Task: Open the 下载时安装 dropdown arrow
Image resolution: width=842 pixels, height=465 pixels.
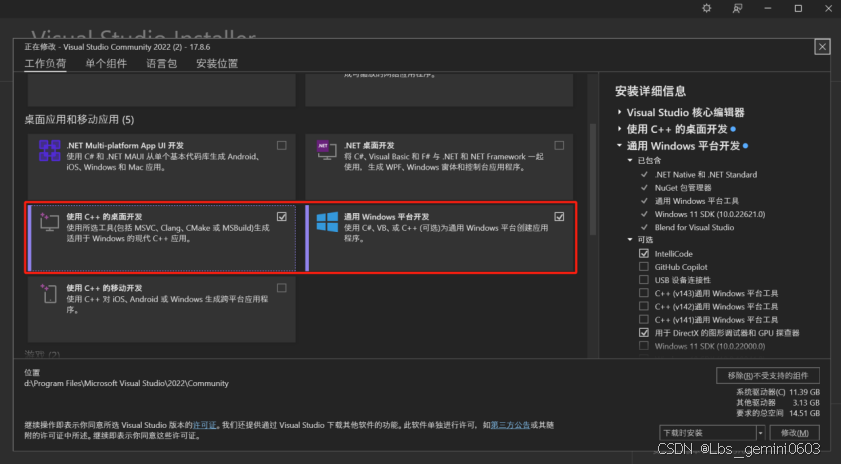Action: tap(760, 433)
